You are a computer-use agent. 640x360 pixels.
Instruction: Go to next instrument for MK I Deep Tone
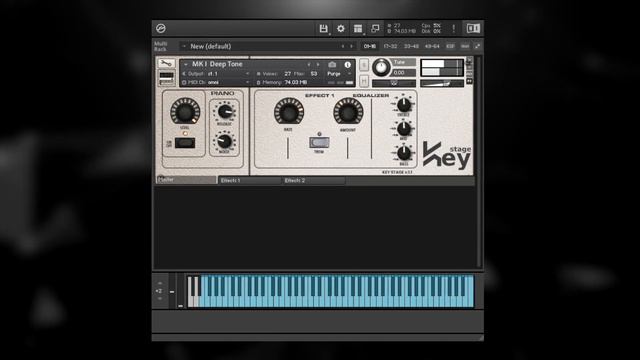(318, 64)
